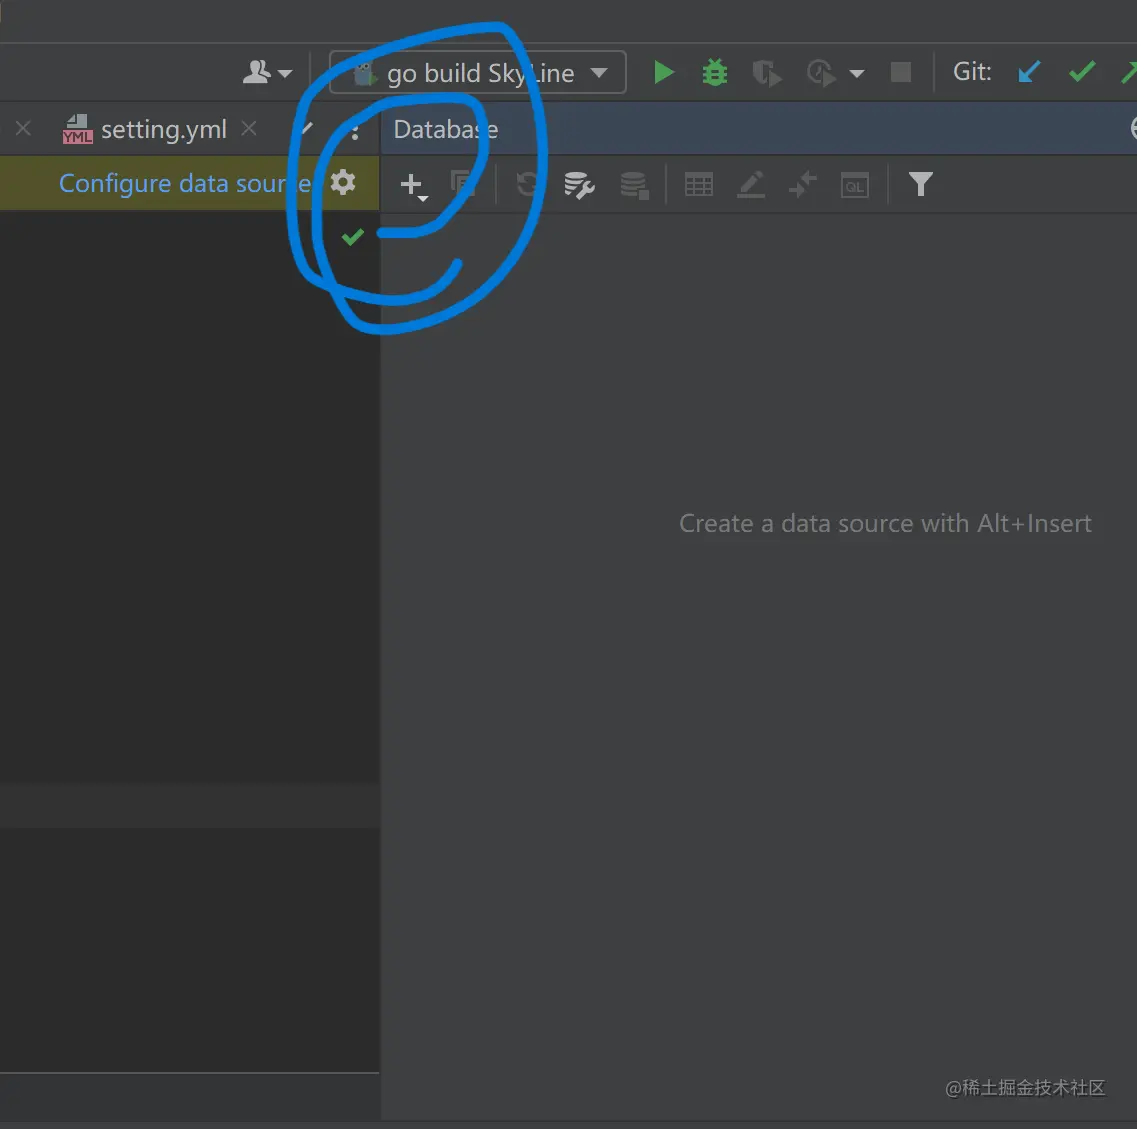Commit changes with green Git checkmark
Screen dimensions: 1137x1129
1081,72
